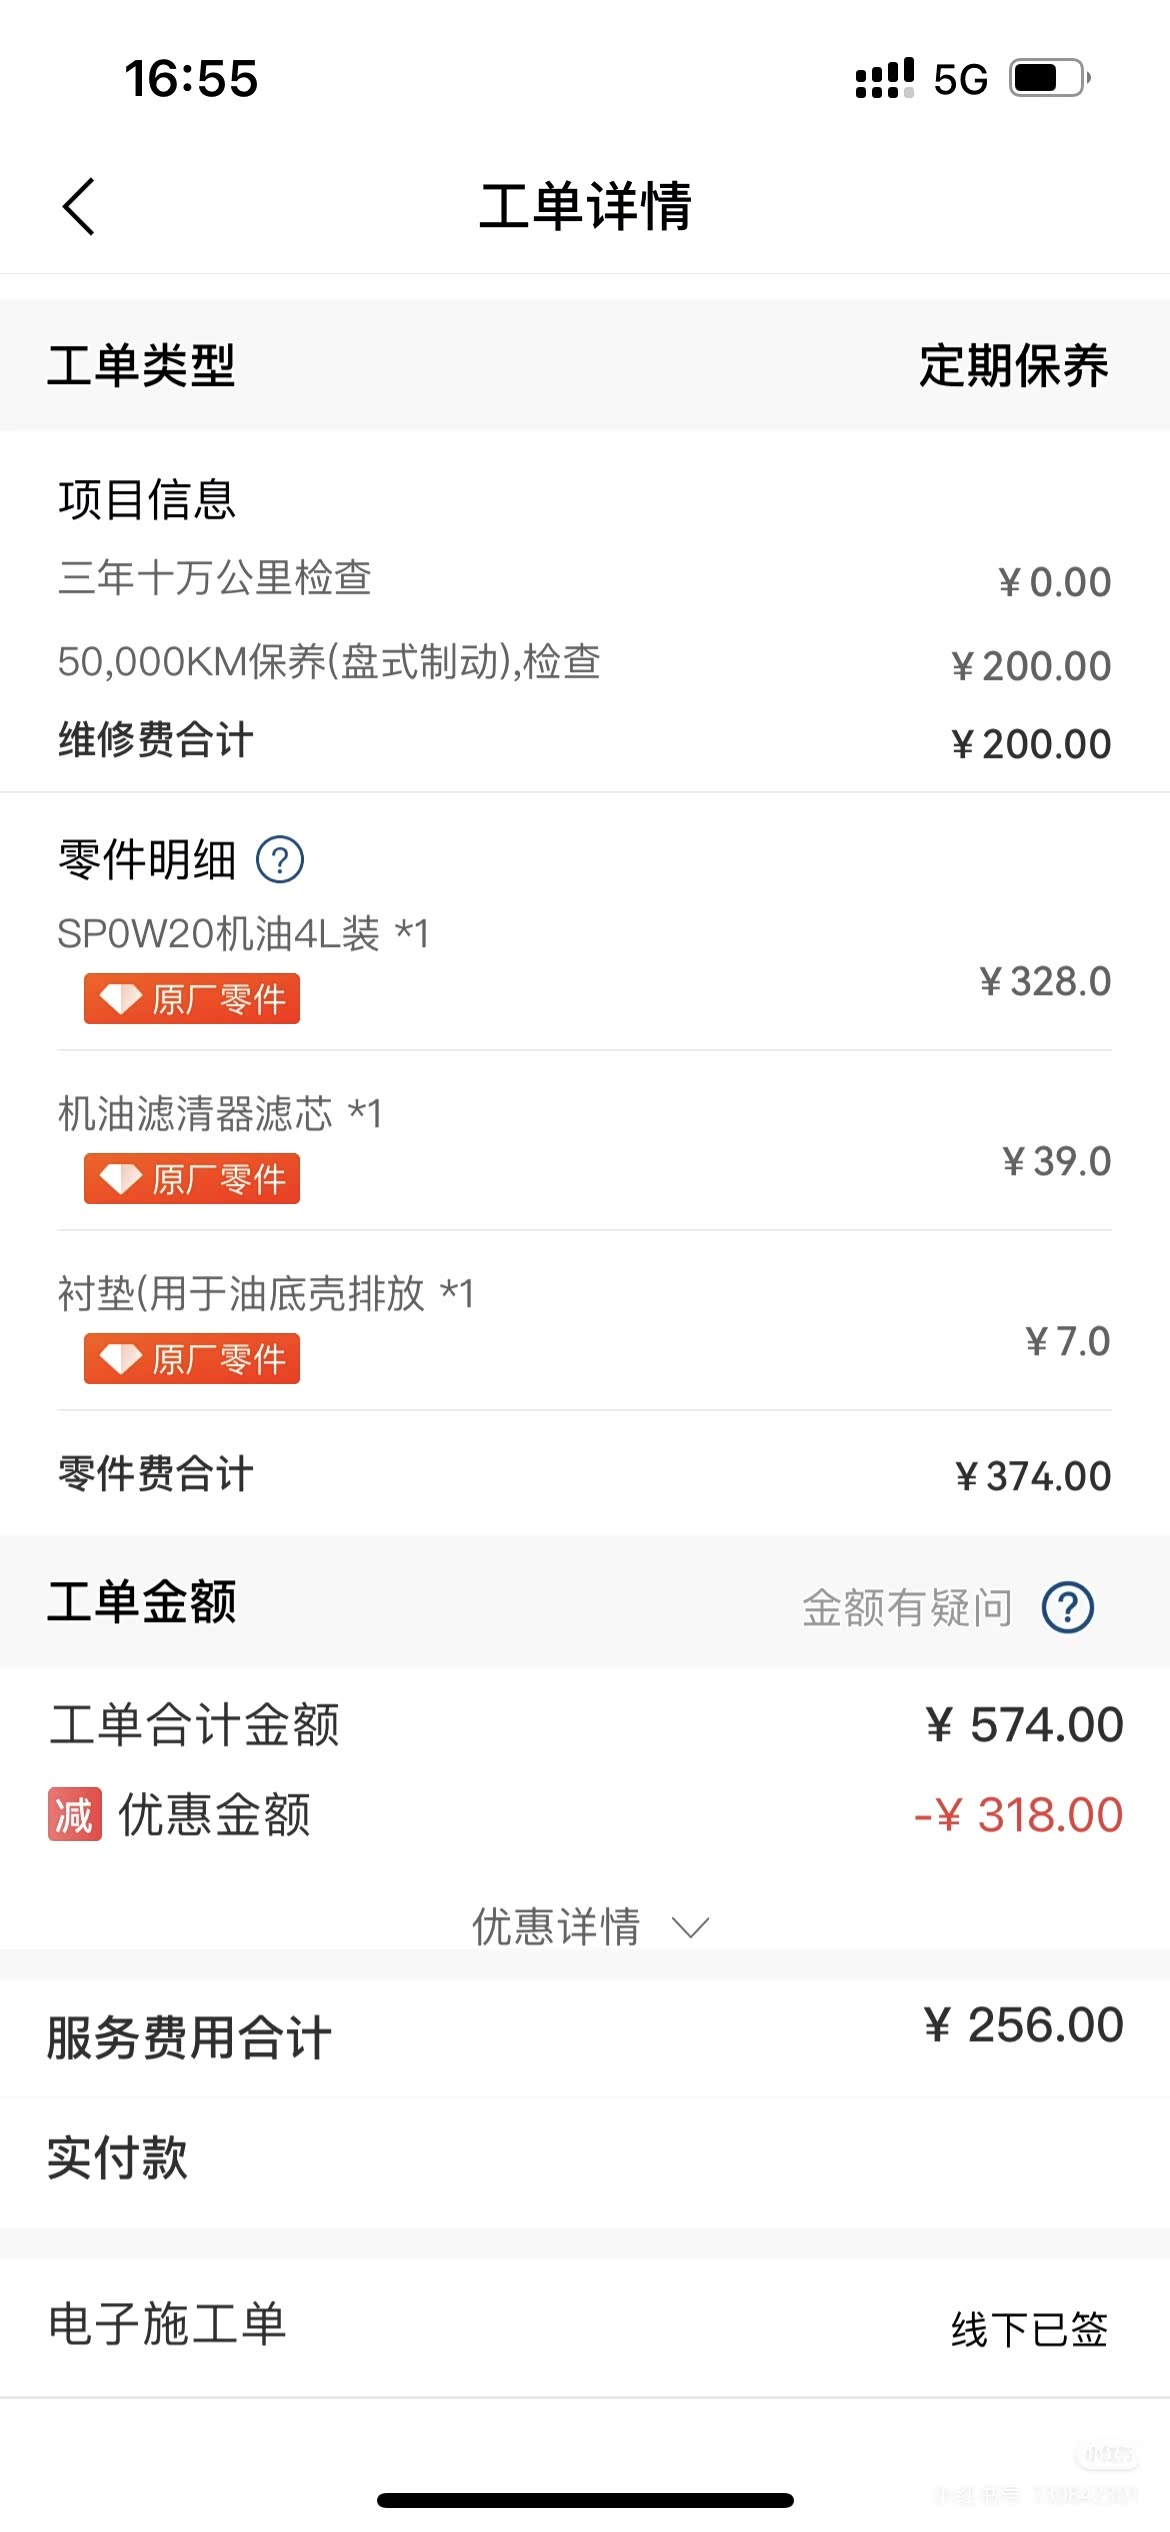Tap the cellular signal bars icon

884,78
